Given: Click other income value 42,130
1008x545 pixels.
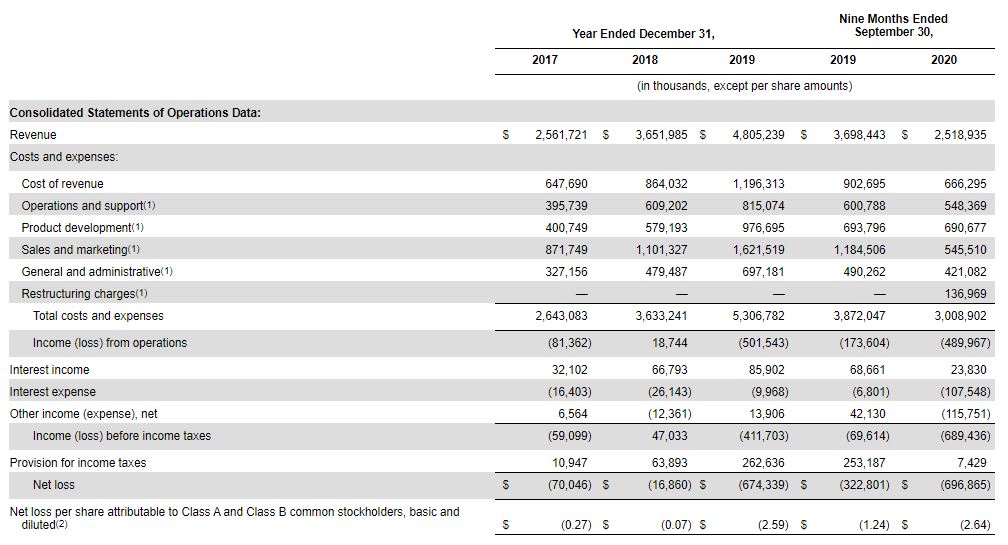Looking at the screenshot, I should click(867, 414).
